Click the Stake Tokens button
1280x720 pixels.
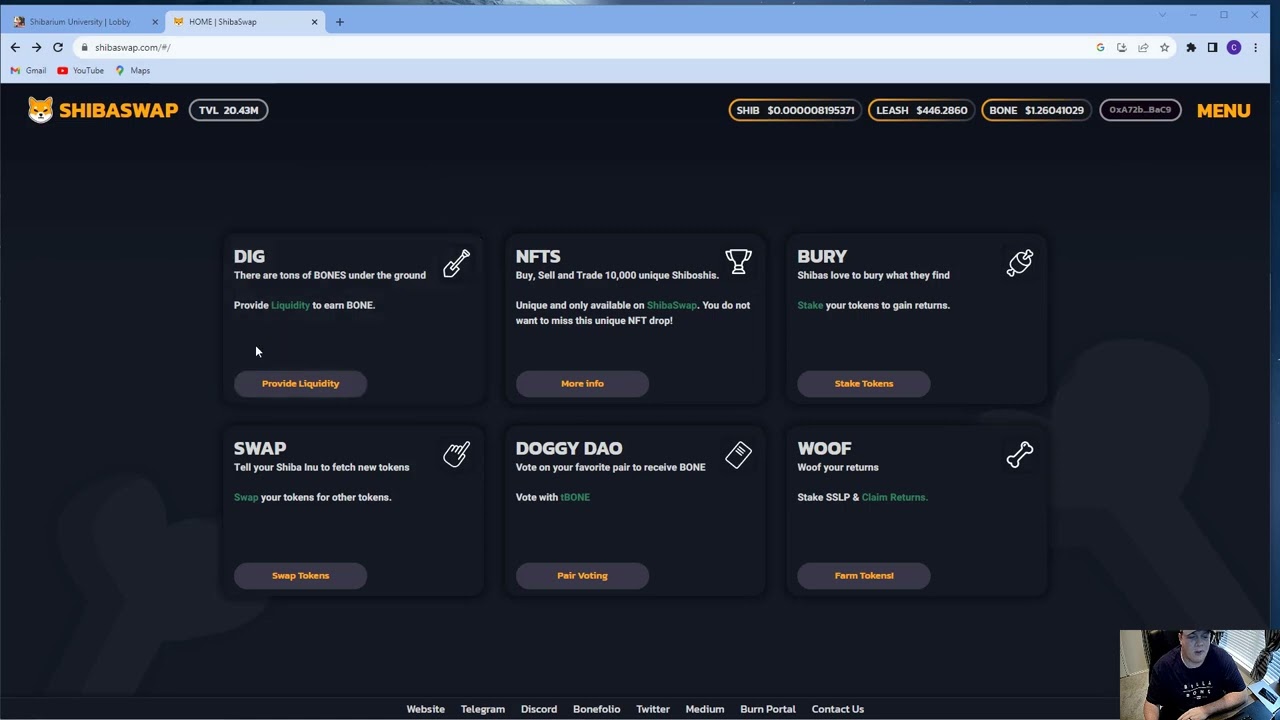(x=864, y=383)
